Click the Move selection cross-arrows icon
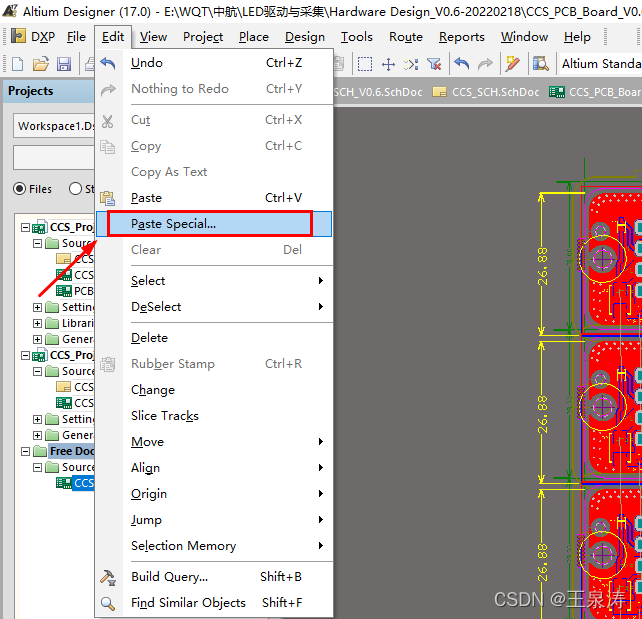The height and width of the screenshot is (619, 642). pos(388,64)
